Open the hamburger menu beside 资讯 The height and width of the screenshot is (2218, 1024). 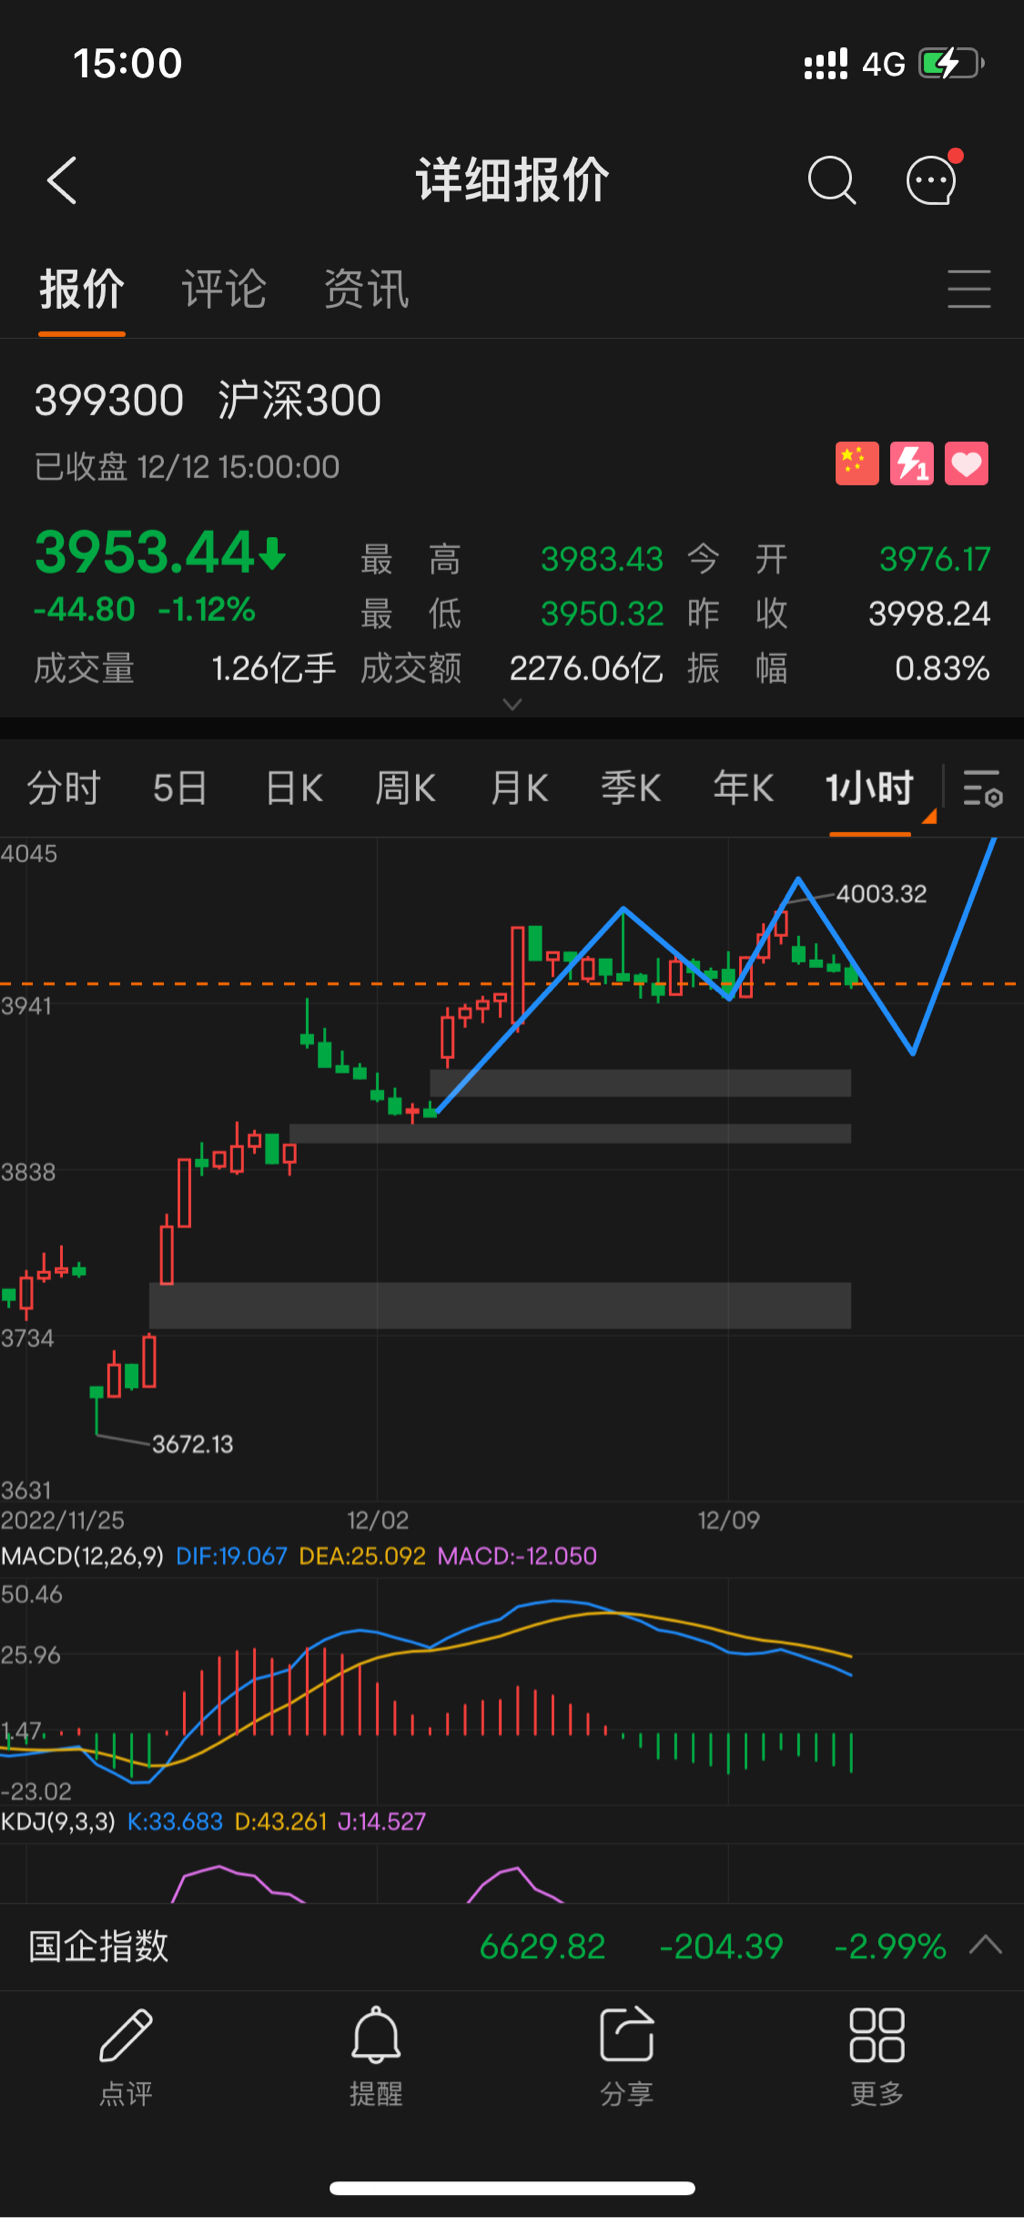click(x=969, y=289)
